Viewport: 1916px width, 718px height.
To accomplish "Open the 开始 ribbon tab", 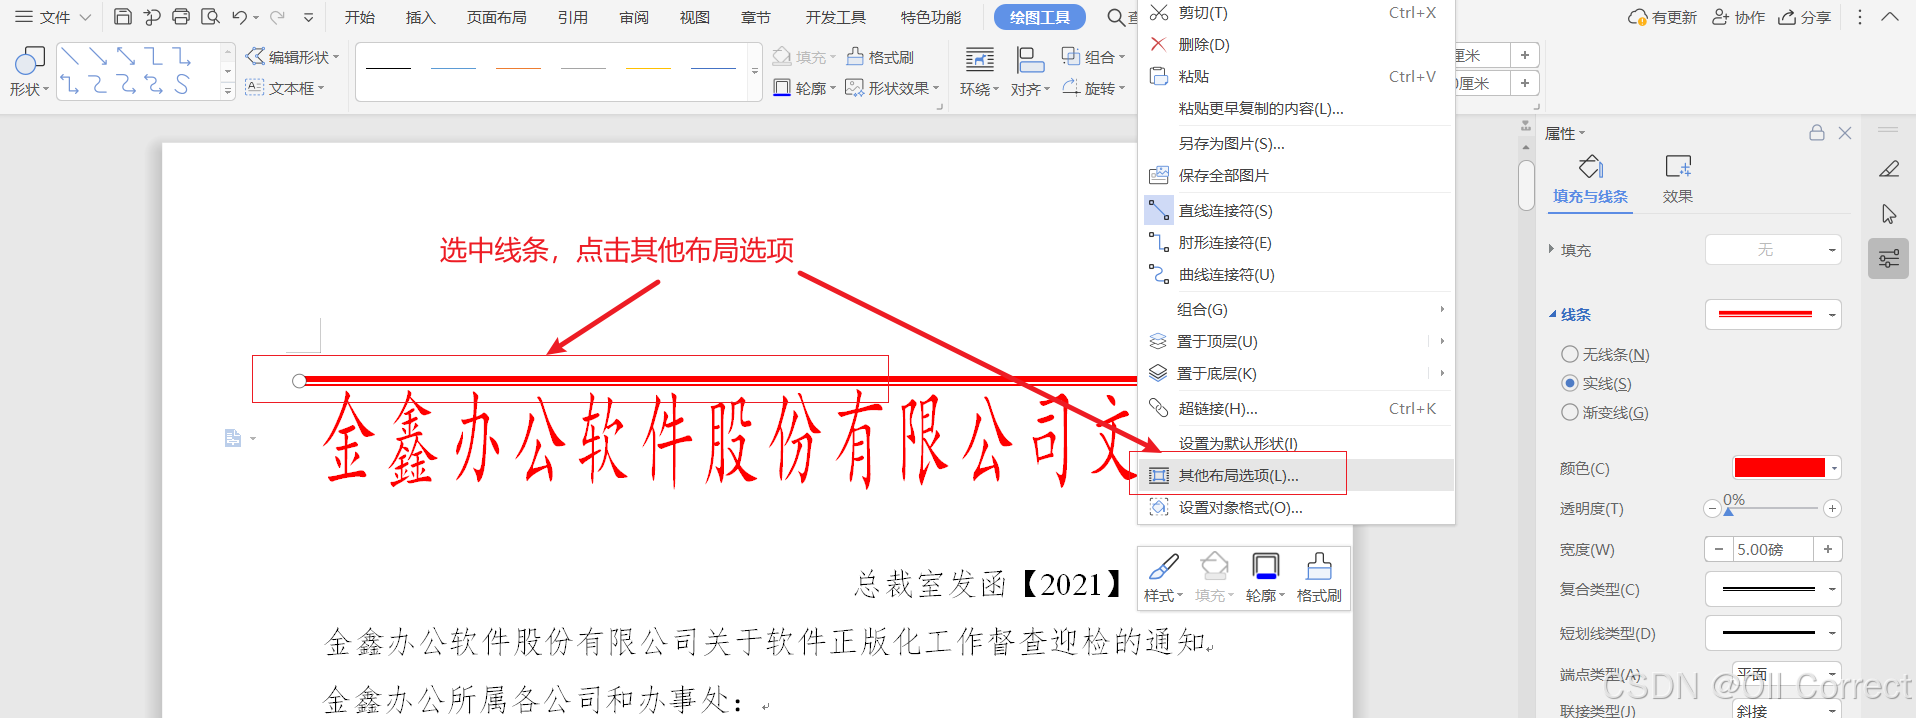I will click(360, 17).
